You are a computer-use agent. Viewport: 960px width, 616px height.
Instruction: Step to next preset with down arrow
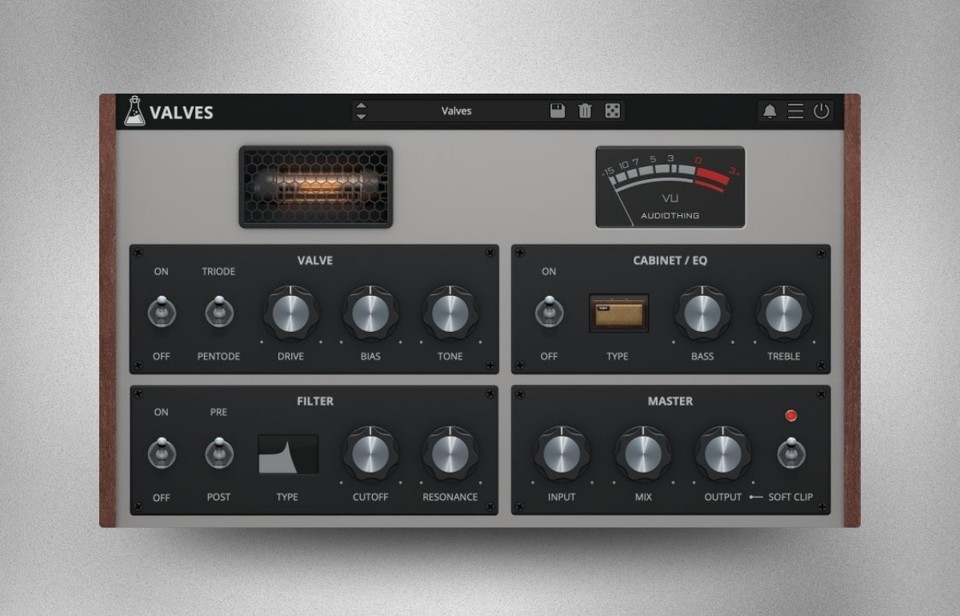tap(361, 116)
